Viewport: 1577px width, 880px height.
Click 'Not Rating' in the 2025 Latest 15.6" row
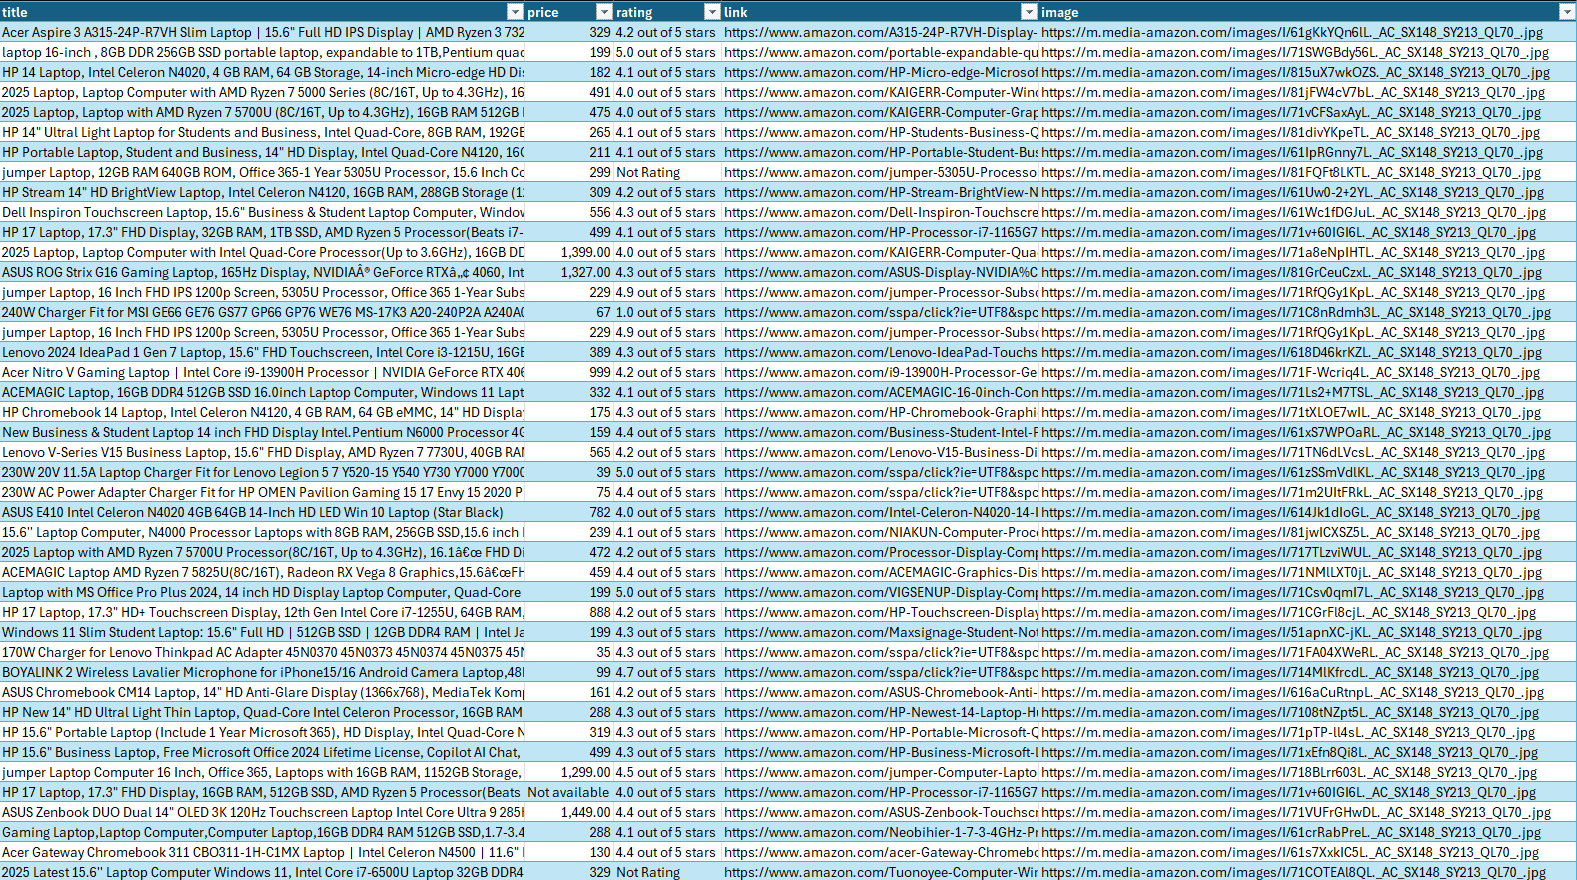click(667, 872)
